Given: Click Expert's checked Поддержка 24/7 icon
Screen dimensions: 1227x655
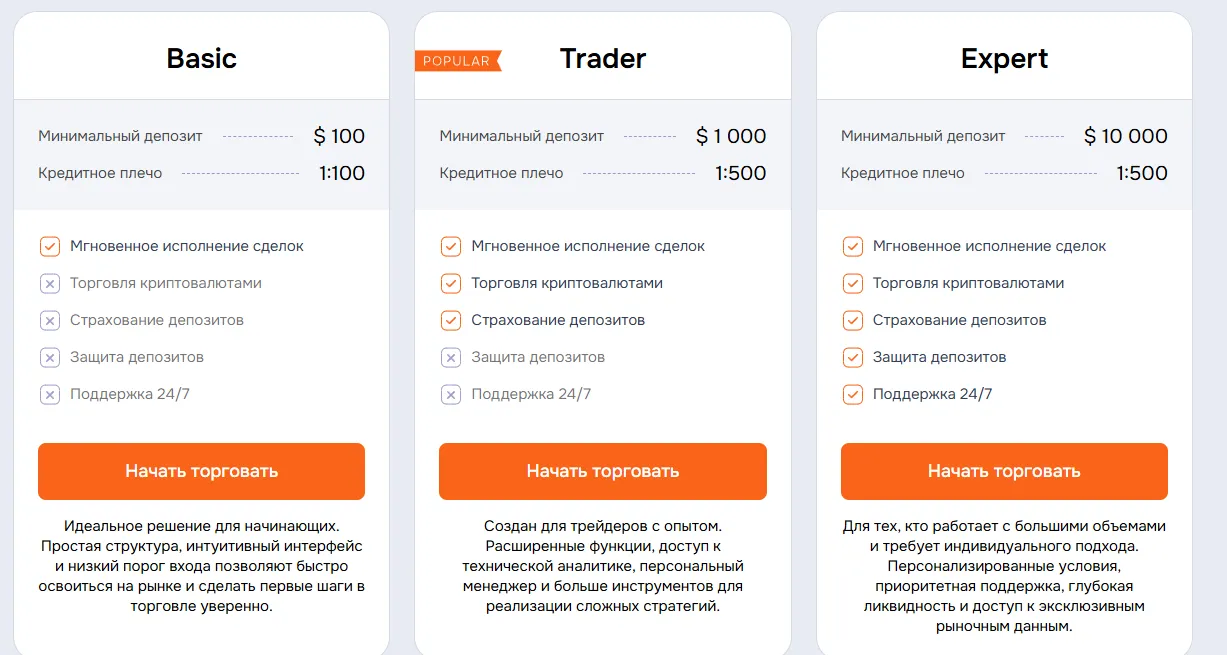Looking at the screenshot, I should 853,394.
